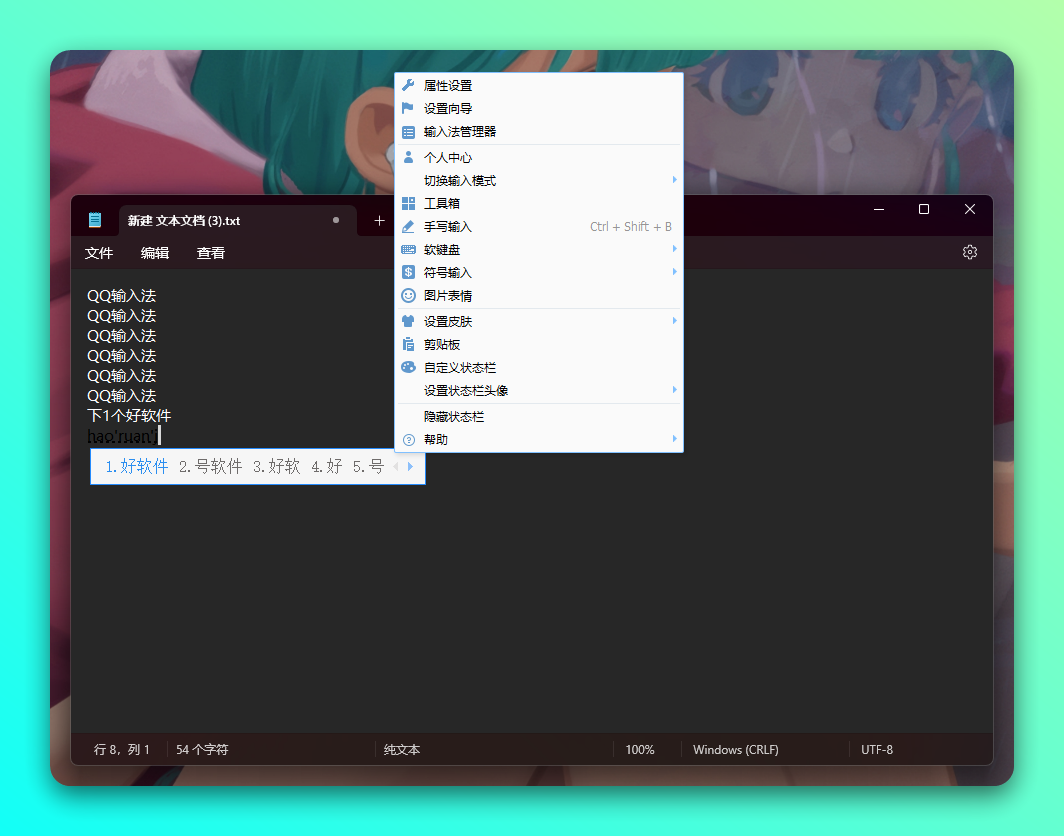
Task: Click the keyboard icon beside 软键盘
Action: [408, 250]
